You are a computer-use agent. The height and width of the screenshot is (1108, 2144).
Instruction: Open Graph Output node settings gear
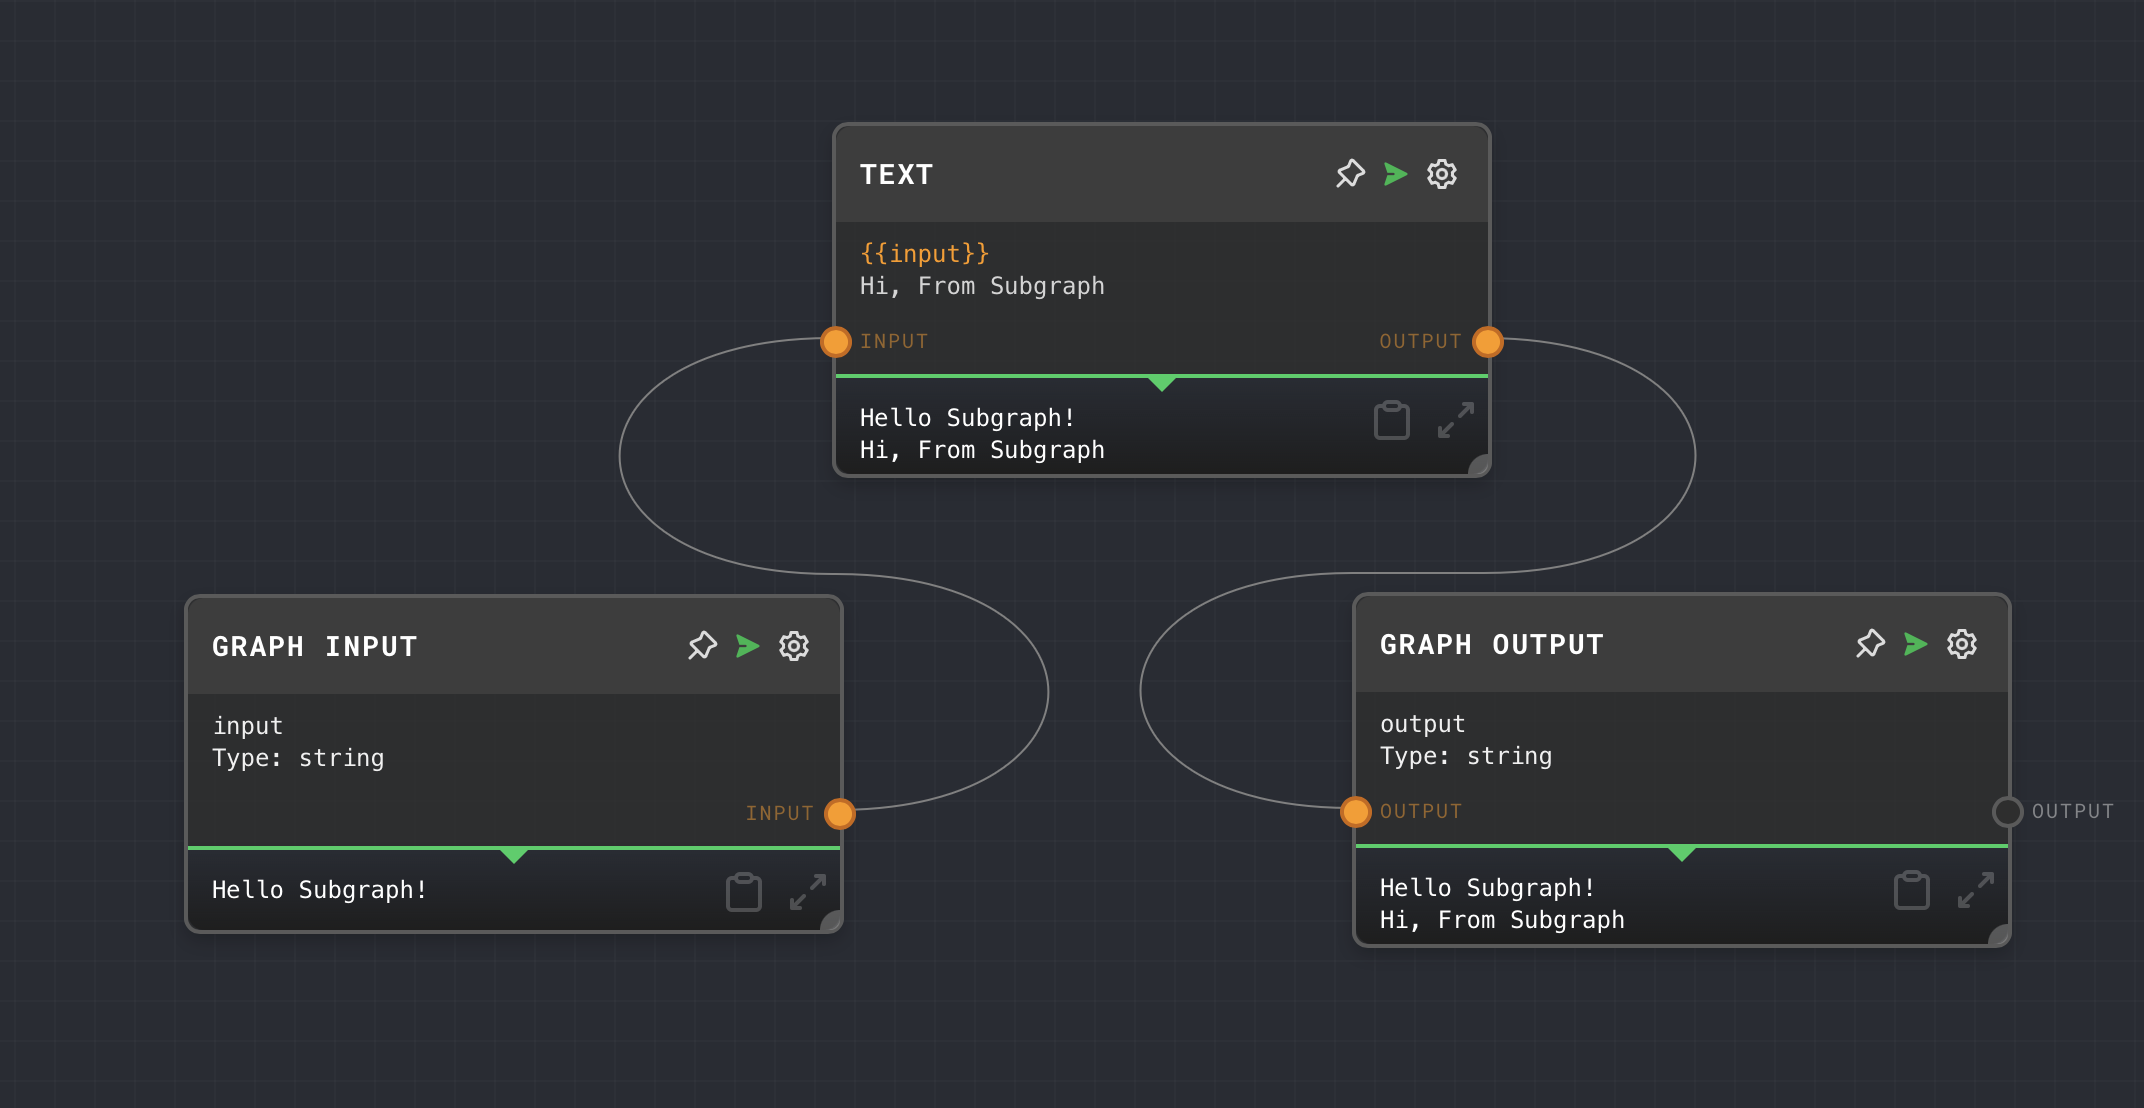point(1962,644)
